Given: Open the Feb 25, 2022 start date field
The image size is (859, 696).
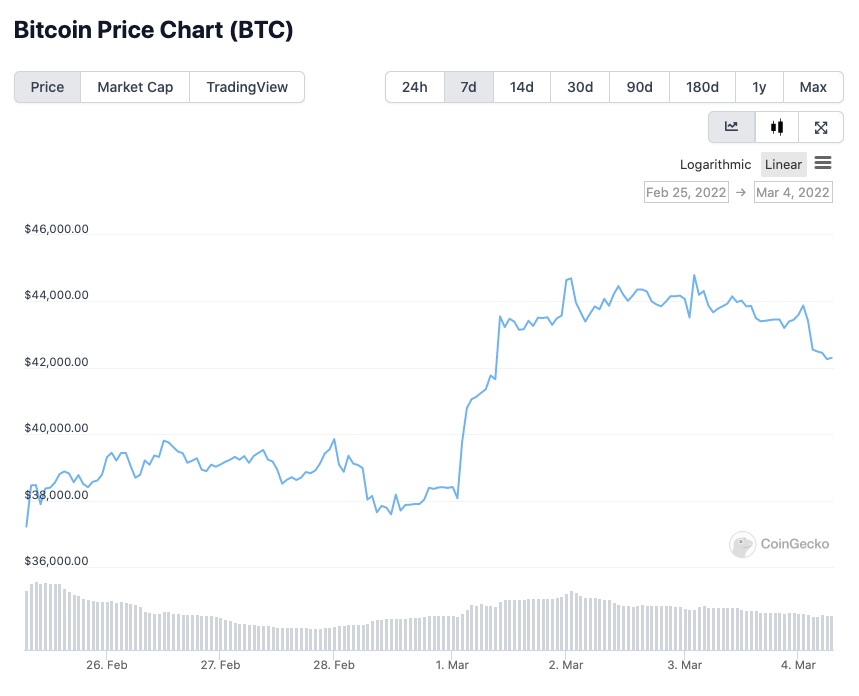Looking at the screenshot, I should tap(686, 192).
